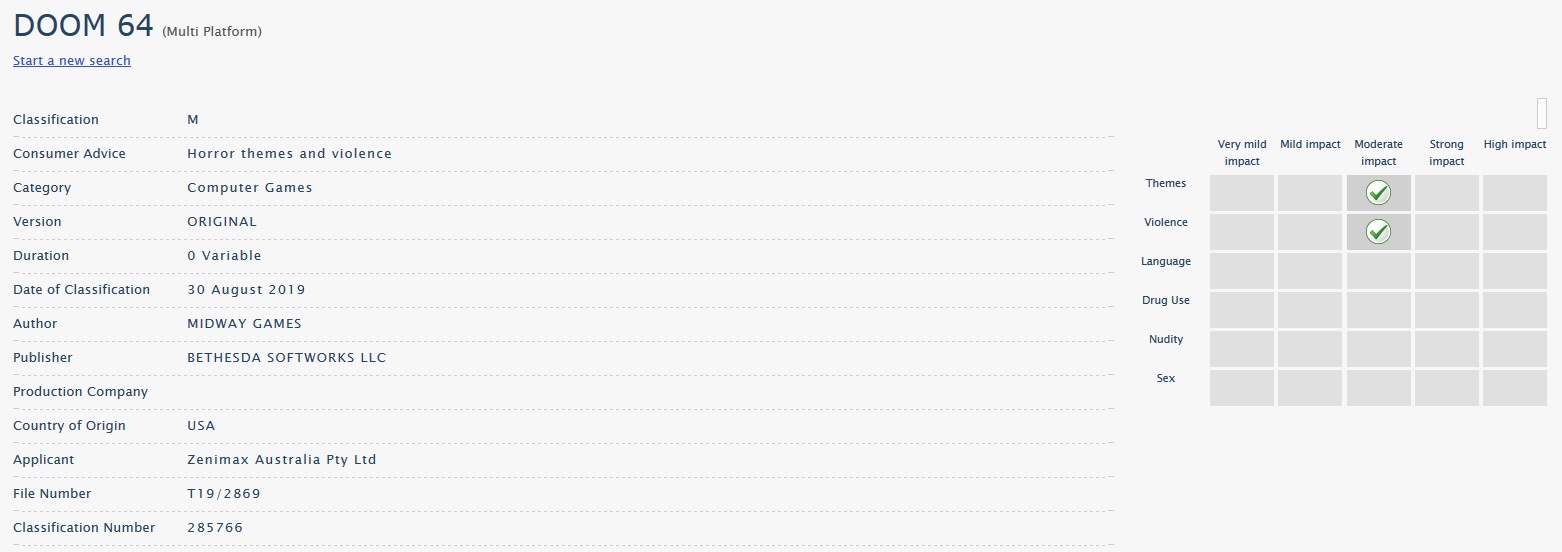1562x552 pixels.
Task: Click the Violence moderate impact checkmark
Action: 1378,232
